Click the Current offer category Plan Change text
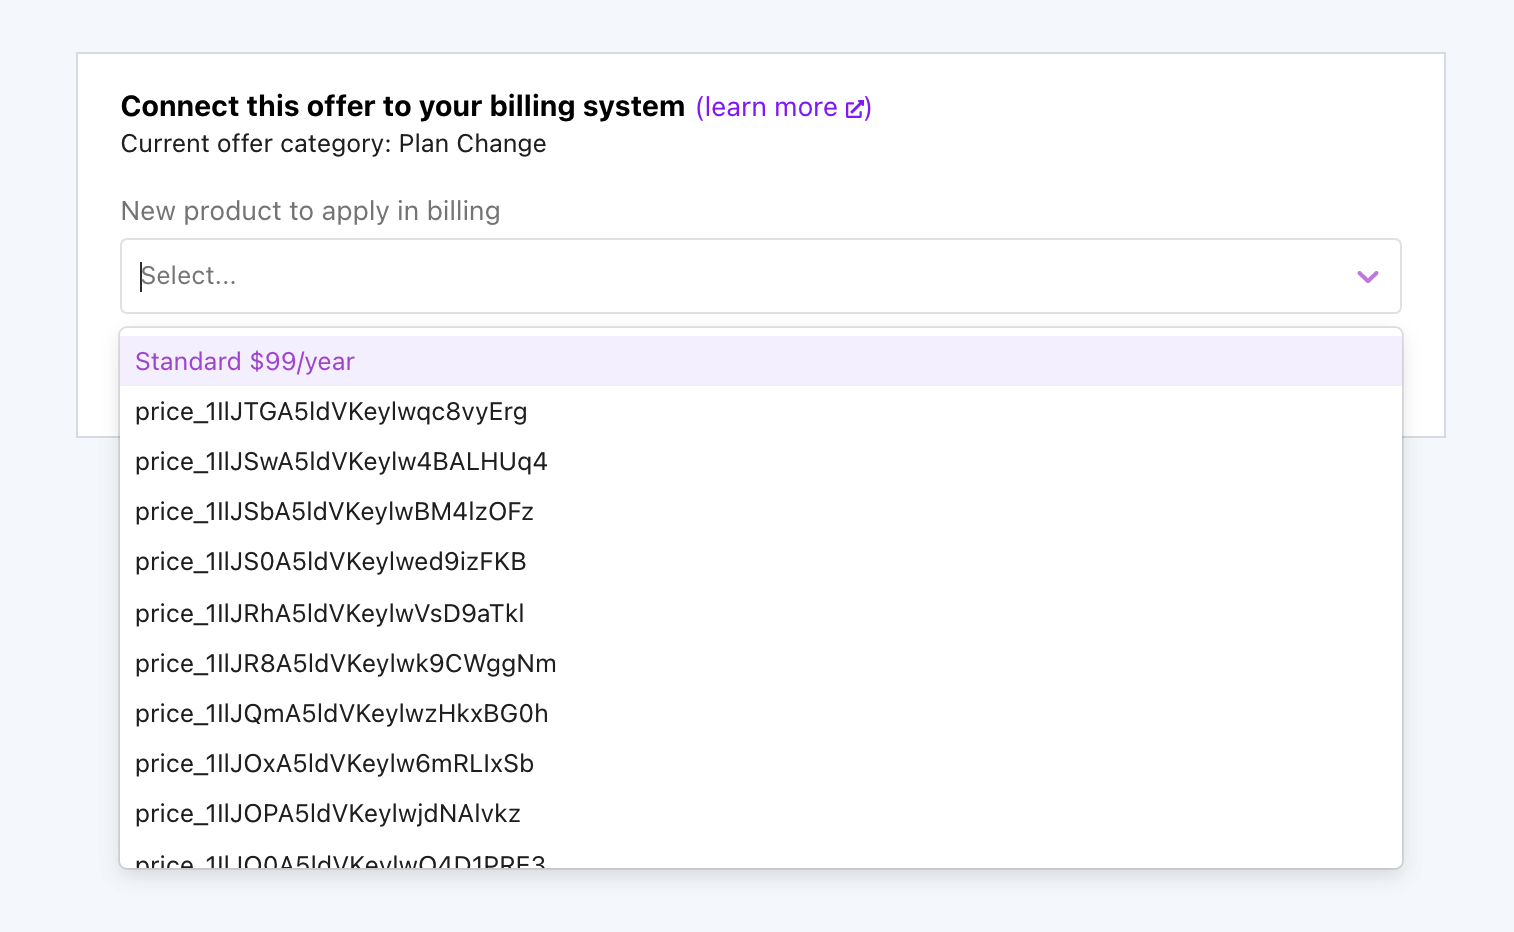 (333, 143)
